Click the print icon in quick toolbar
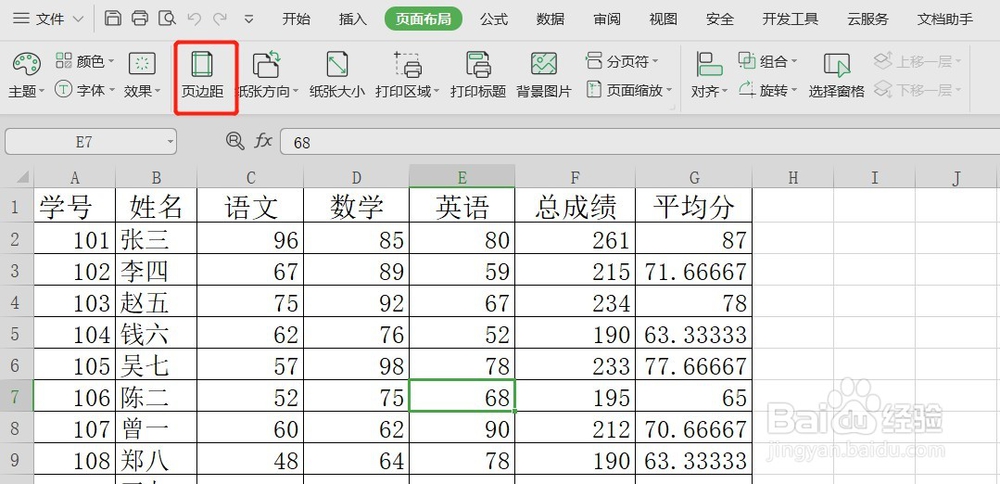 click(x=140, y=18)
